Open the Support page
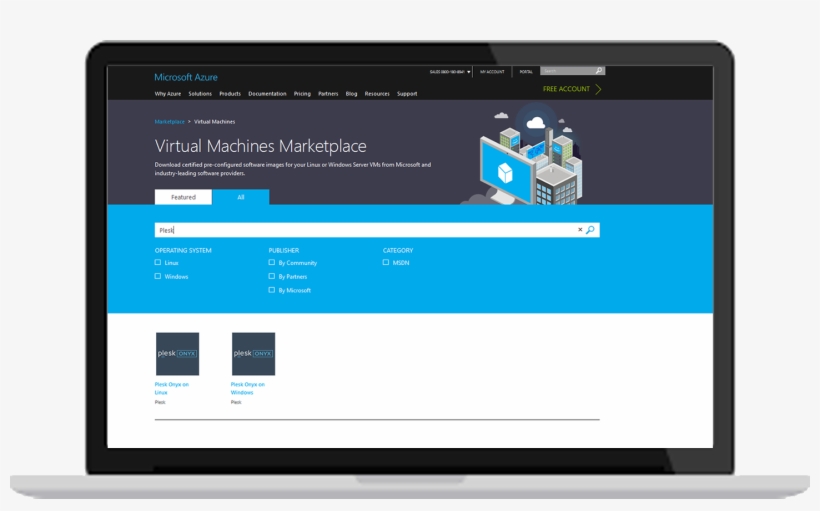Image resolution: width=820 pixels, height=511 pixels. [x=407, y=94]
